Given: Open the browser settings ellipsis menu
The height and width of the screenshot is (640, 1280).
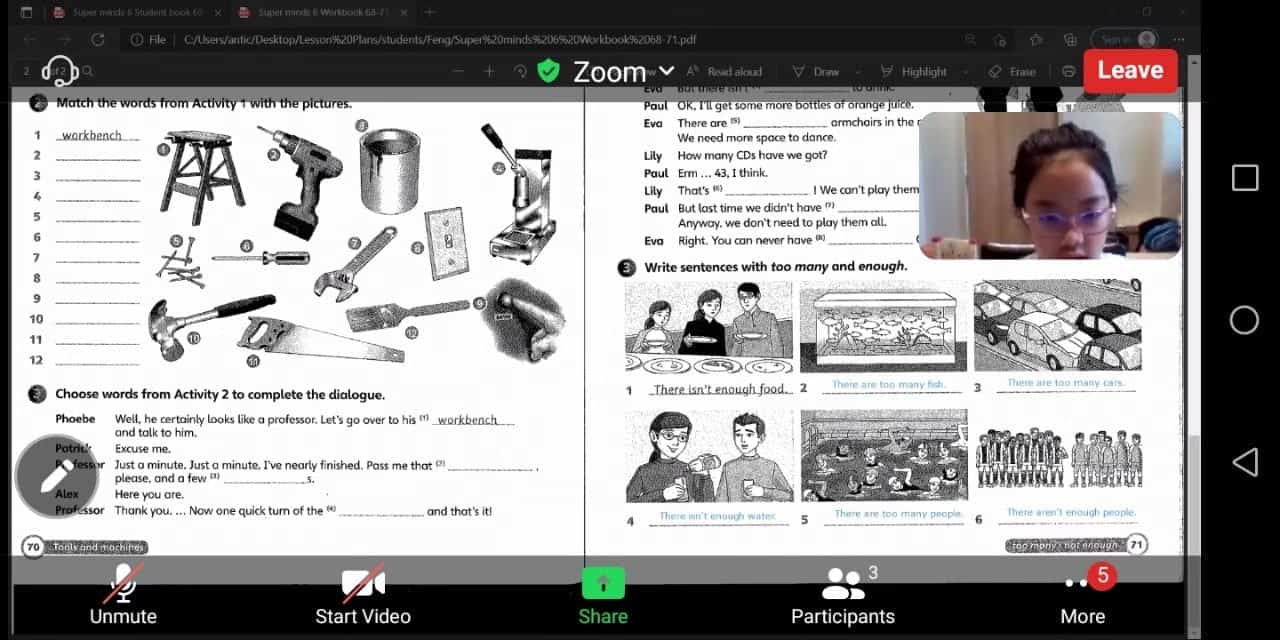Looking at the screenshot, I should click(x=1177, y=39).
